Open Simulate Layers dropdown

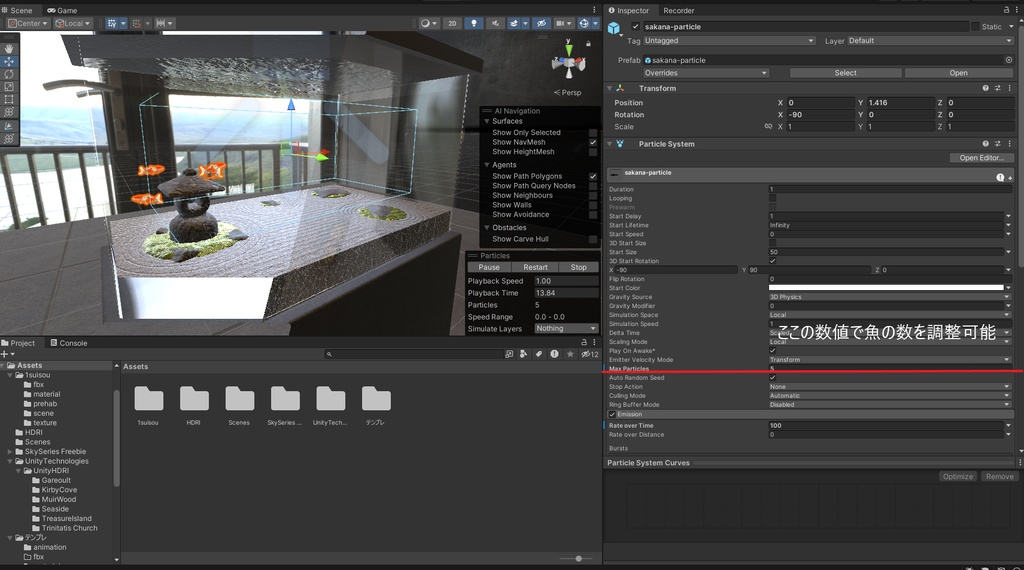coord(566,328)
